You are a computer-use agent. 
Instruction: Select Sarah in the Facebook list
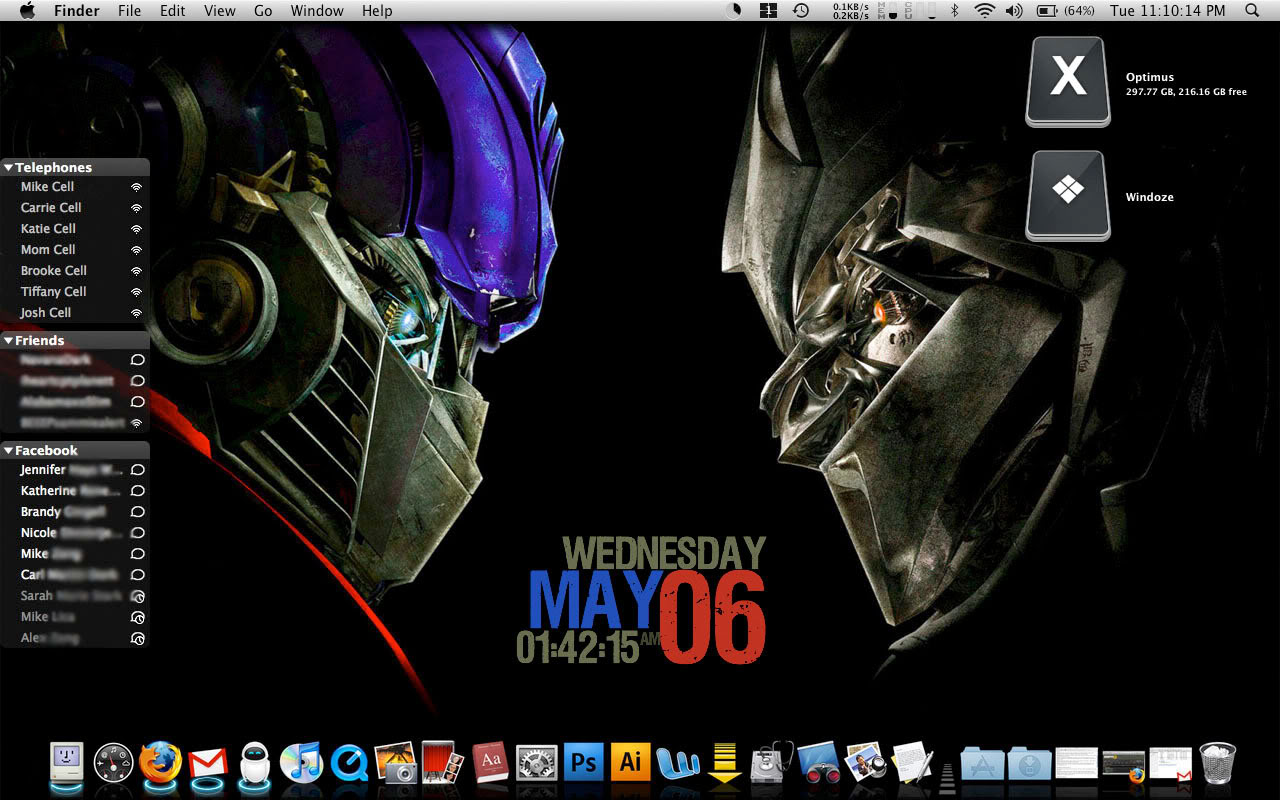[75, 596]
